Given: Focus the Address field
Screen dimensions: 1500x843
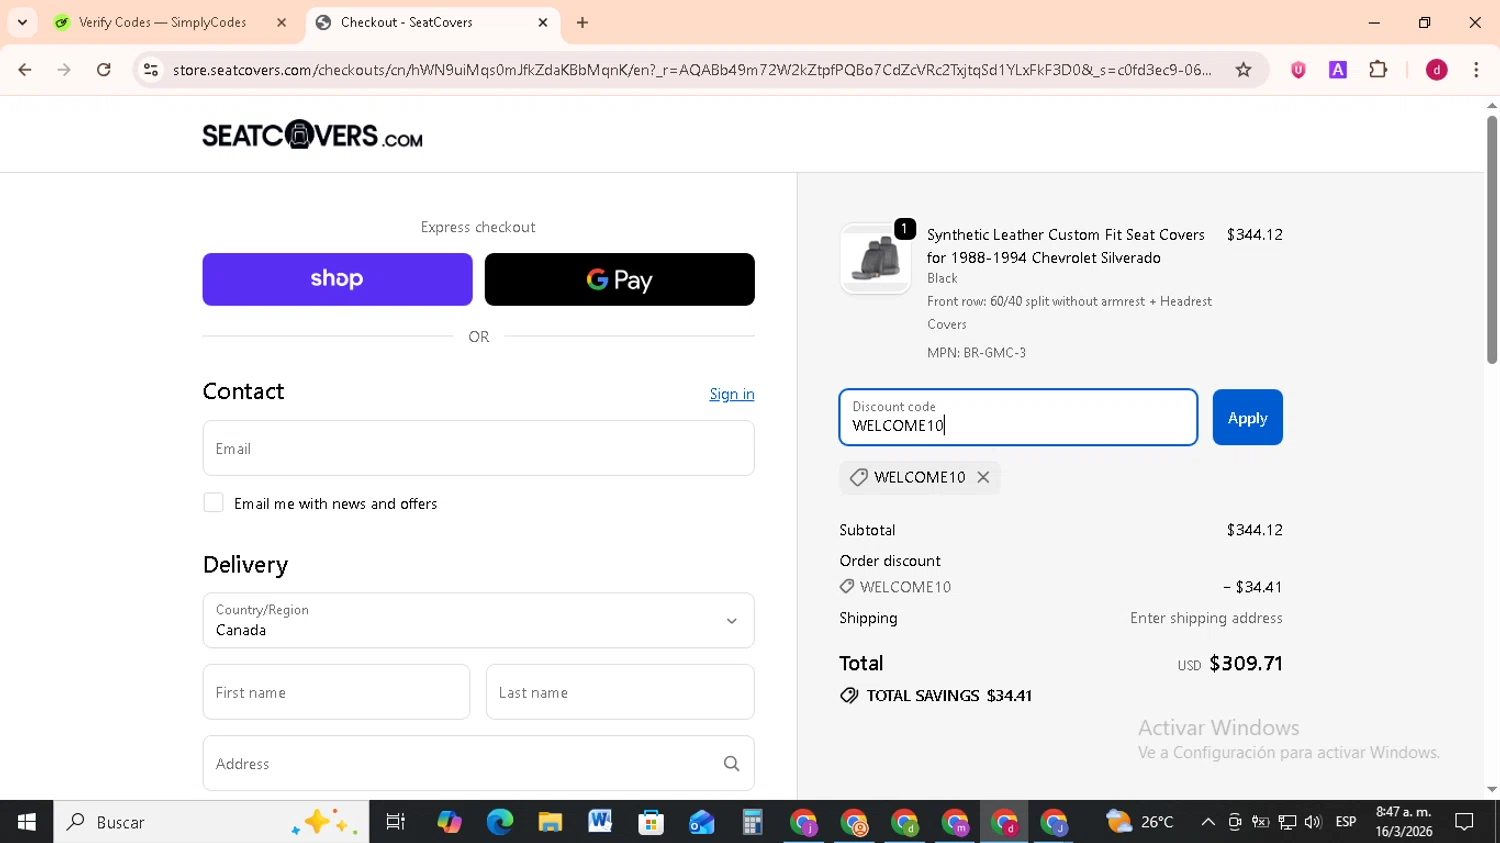Looking at the screenshot, I should (x=478, y=763).
